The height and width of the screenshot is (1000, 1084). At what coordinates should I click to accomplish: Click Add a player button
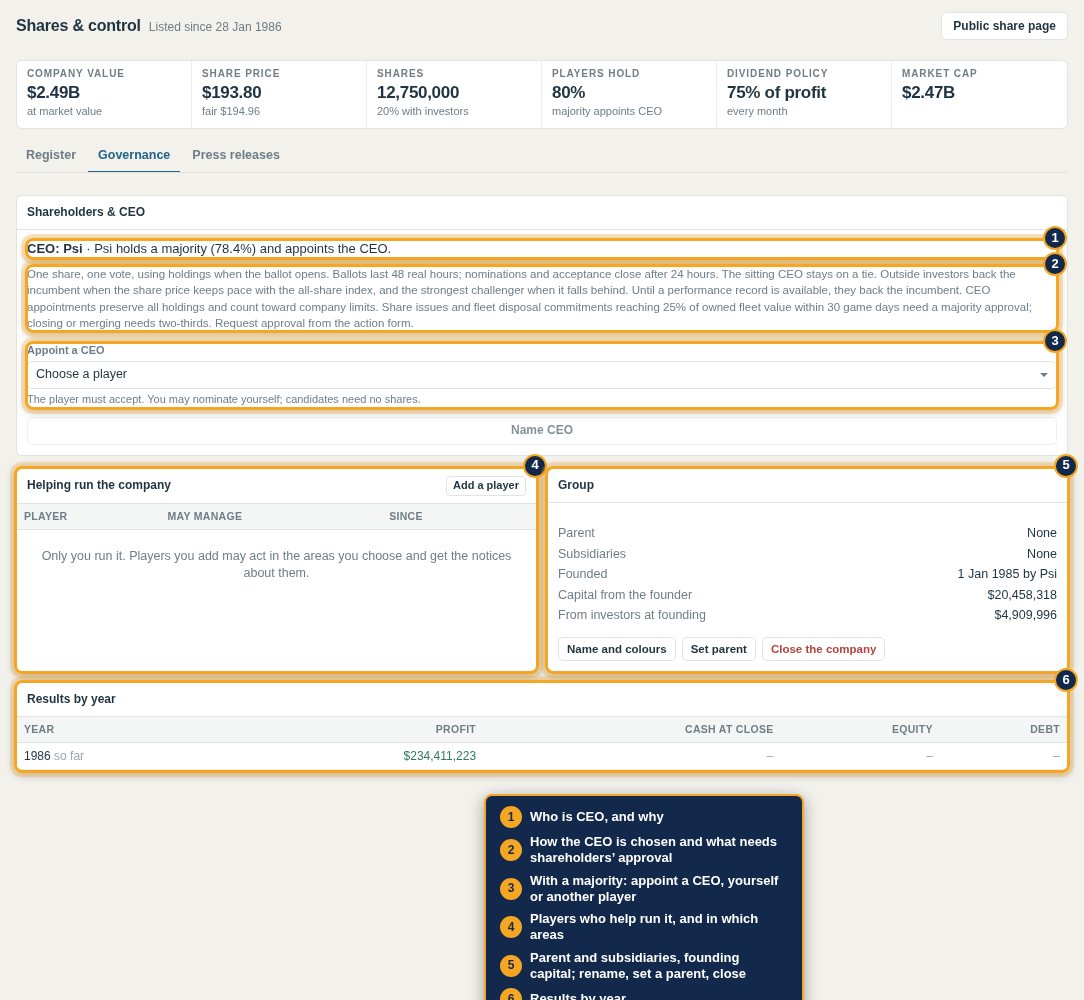(x=486, y=485)
